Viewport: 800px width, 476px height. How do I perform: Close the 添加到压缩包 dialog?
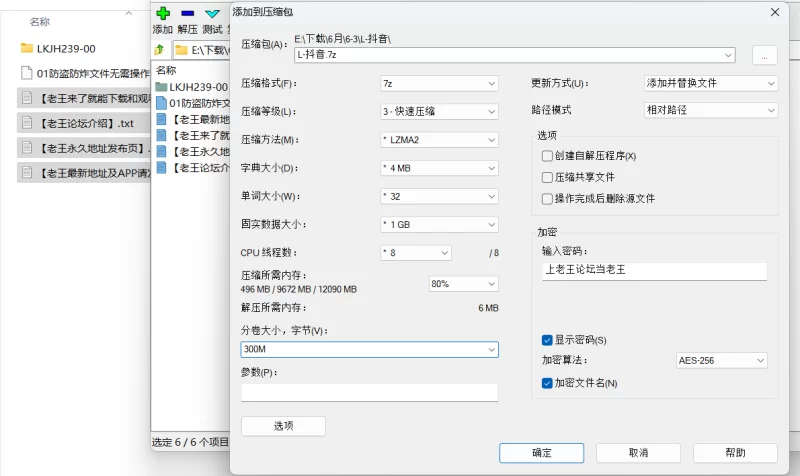tap(774, 12)
